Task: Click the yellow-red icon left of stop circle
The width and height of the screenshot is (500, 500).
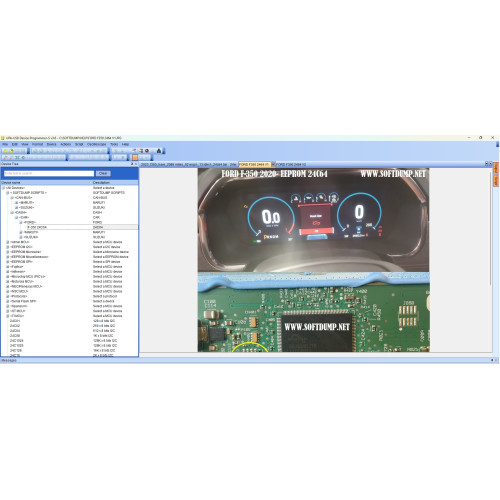Action: pyautogui.click(x=141, y=151)
